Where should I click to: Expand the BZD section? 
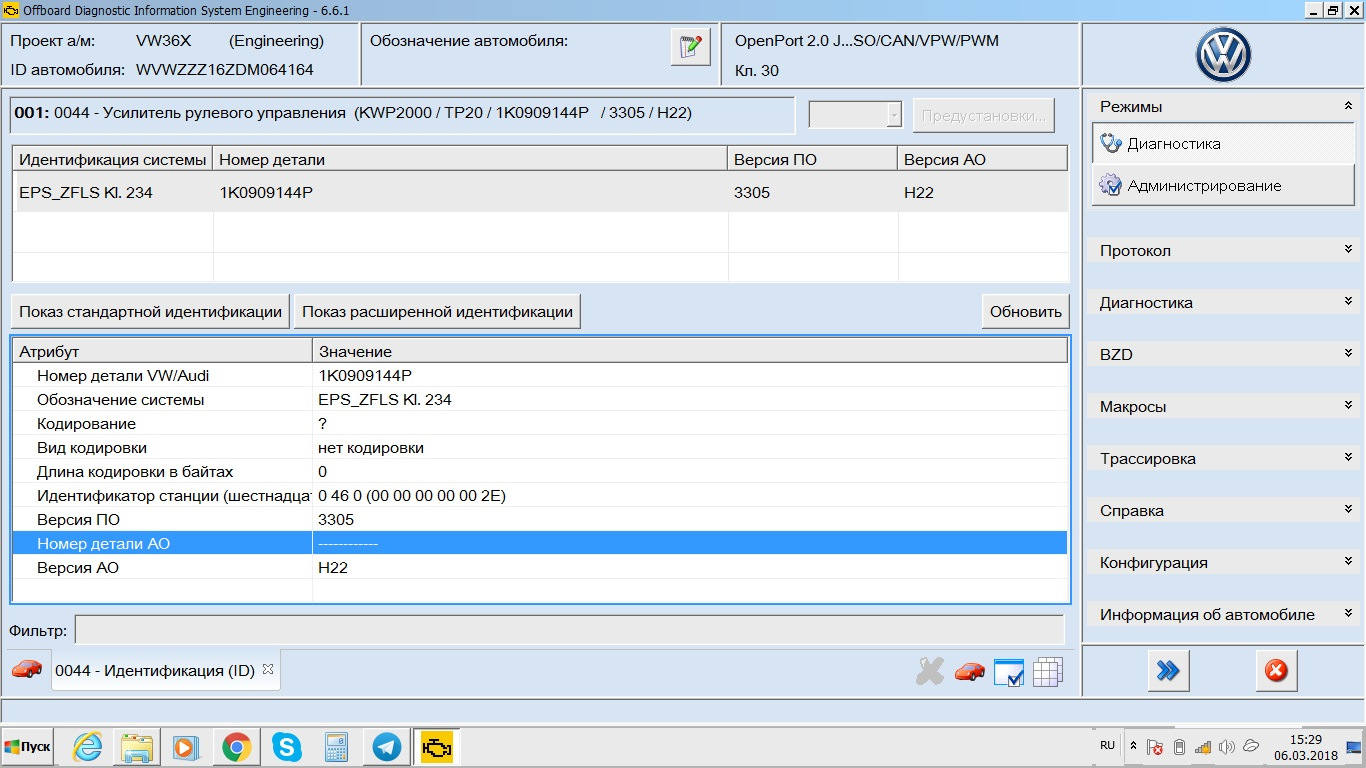click(1348, 354)
